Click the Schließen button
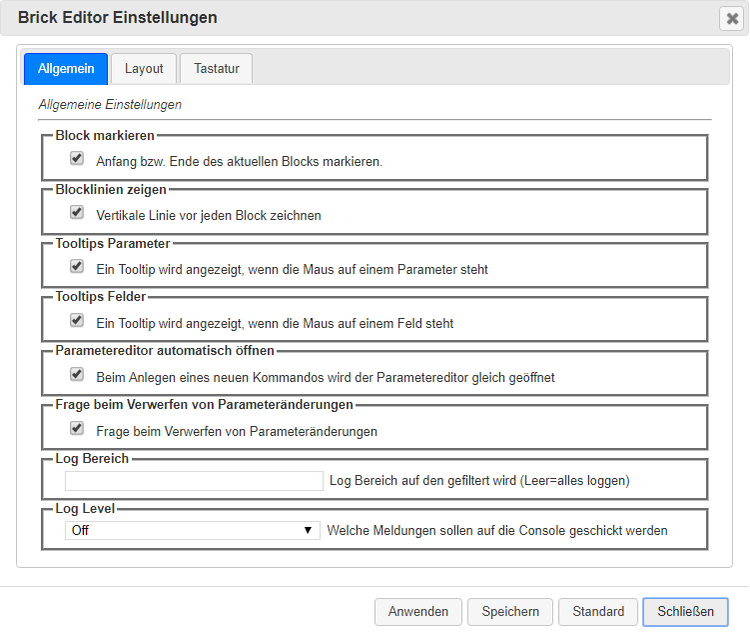This screenshot has height=638, width=750. point(685,612)
